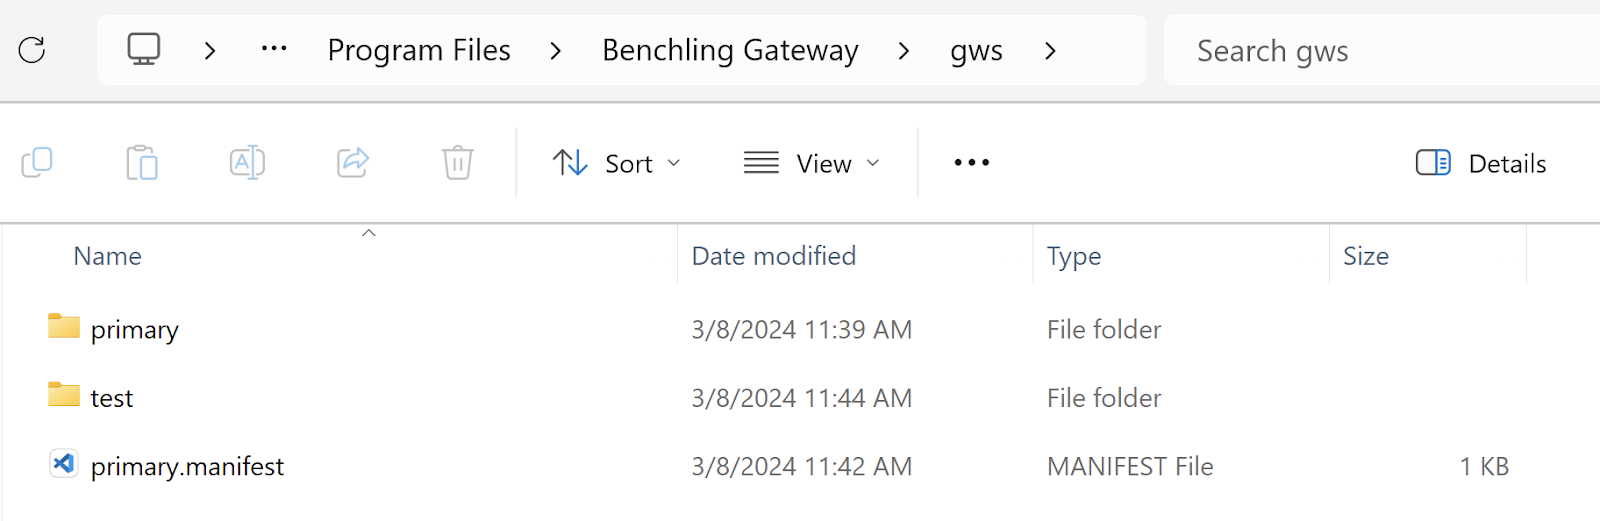The image size is (1600, 521).
Task: Toggle the Details pane
Action: click(1481, 163)
